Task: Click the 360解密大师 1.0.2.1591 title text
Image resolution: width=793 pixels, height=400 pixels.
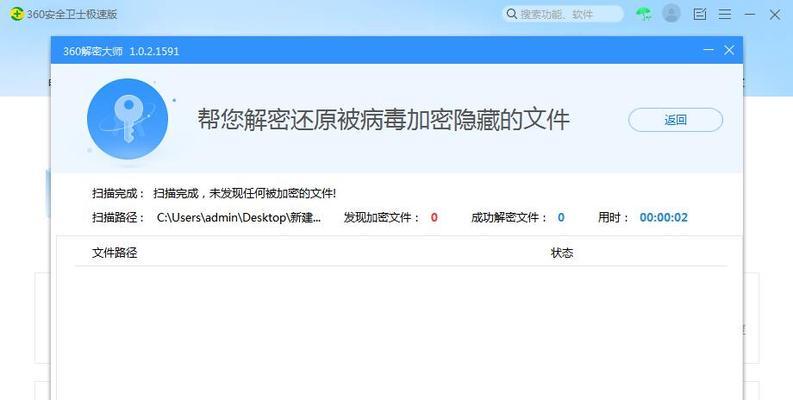Action: pyautogui.click(x=121, y=51)
